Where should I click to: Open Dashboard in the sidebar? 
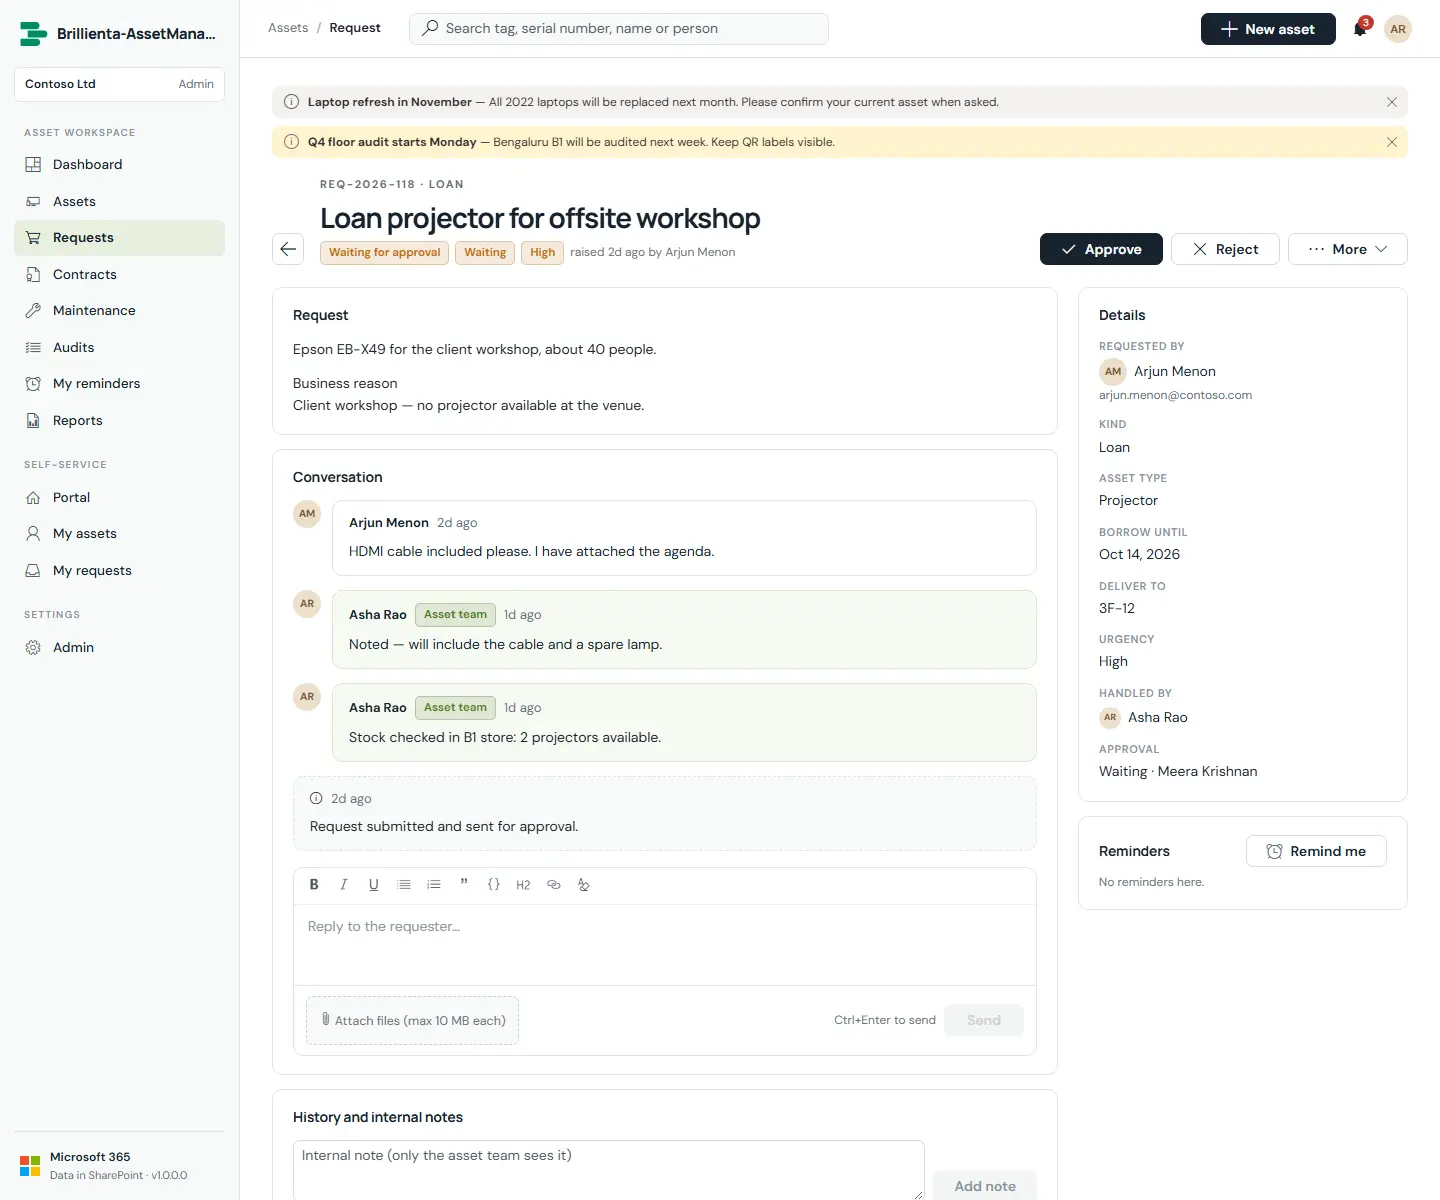tap(119, 165)
